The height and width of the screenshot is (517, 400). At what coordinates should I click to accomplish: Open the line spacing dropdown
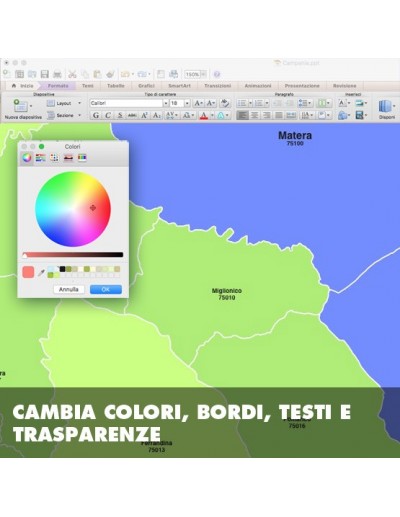(305, 103)
